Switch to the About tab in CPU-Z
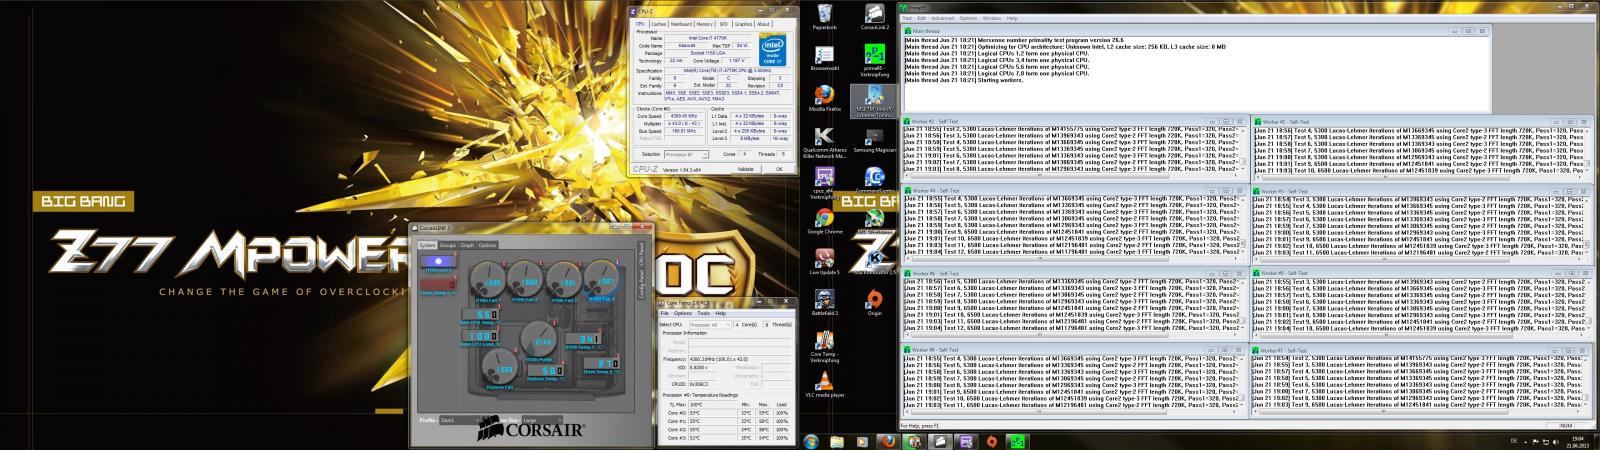 coord(764,23)
